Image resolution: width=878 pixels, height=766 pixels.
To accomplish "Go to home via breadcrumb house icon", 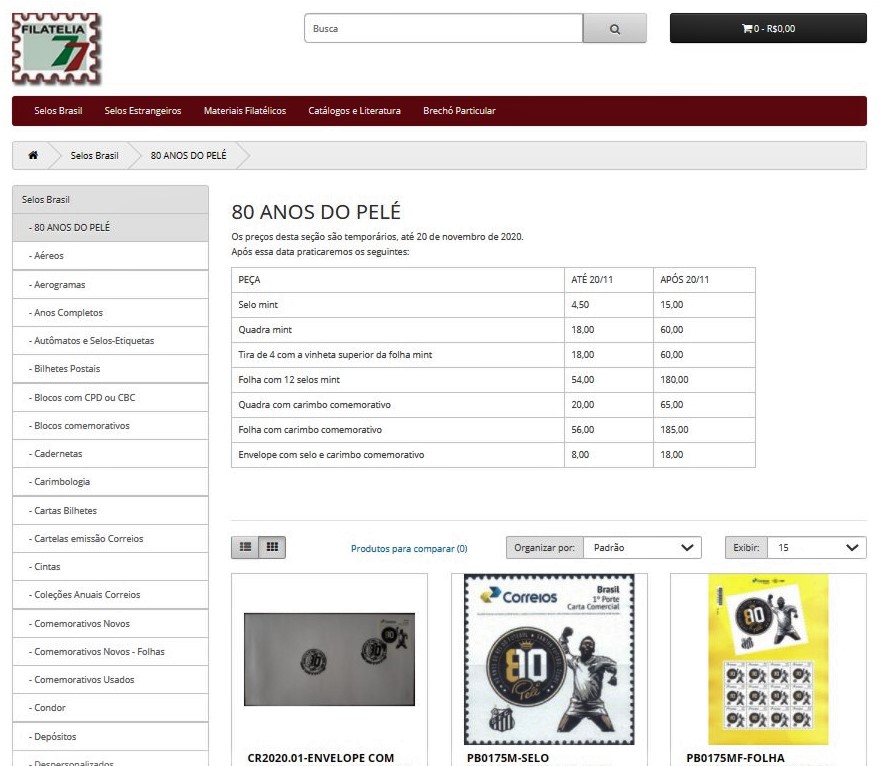I will [x=33, y=156].
